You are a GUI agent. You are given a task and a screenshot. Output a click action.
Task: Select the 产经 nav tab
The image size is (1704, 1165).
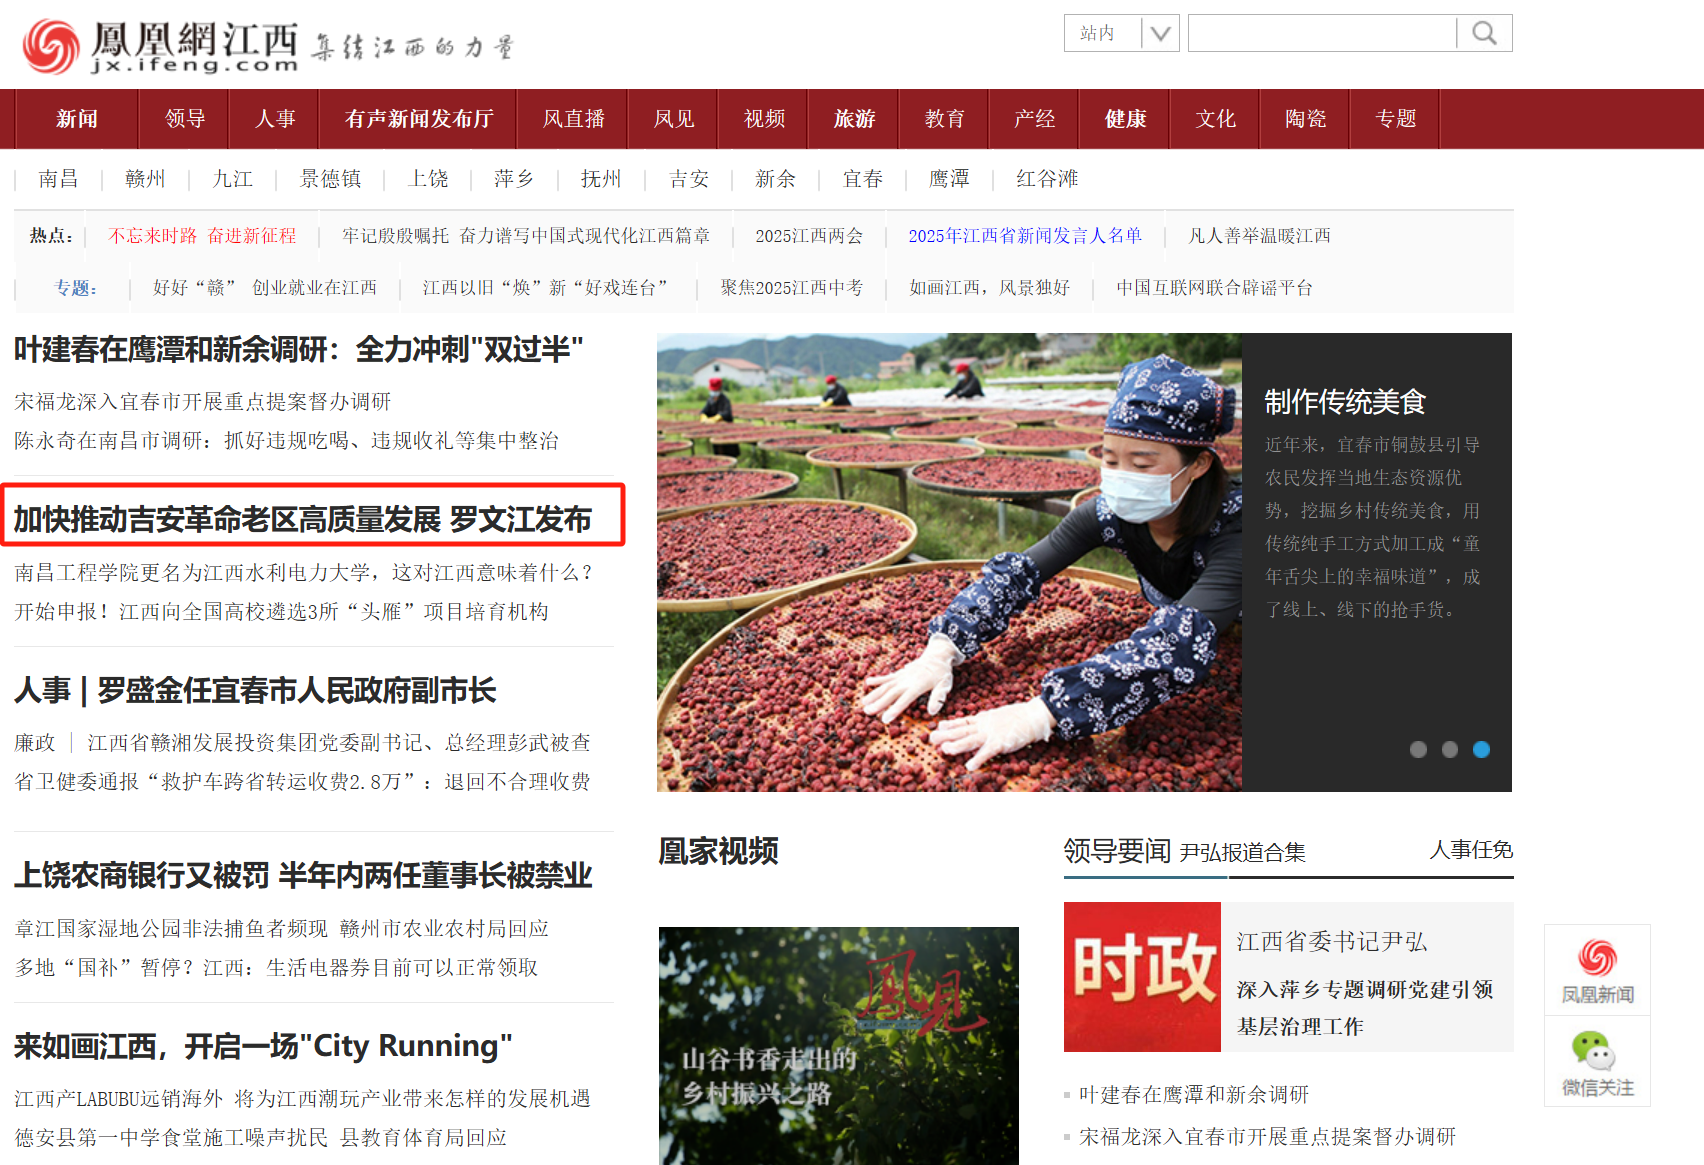pyautogui.click(x=1035, y=119)
